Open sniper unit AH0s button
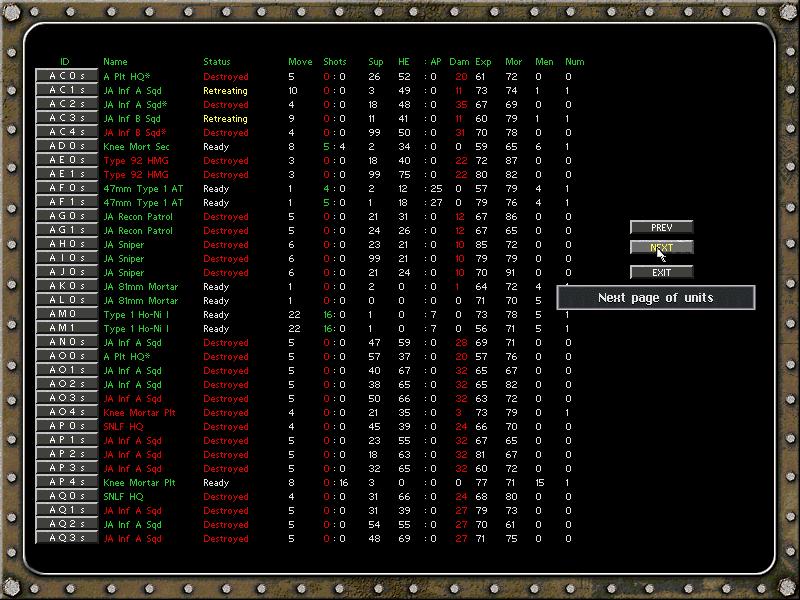This screenshot has width=800, height=600. [x=67, y=244]
